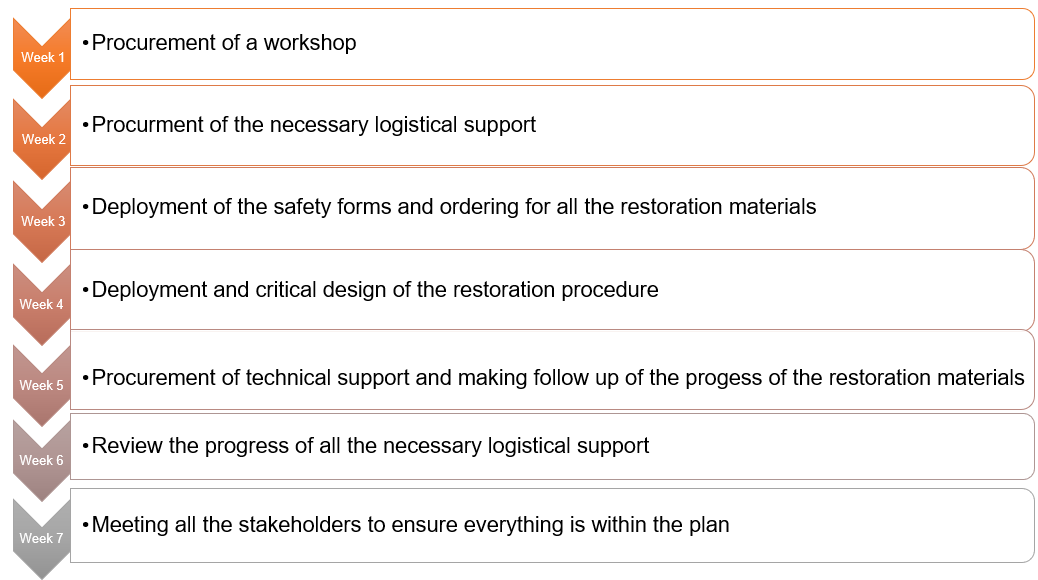Image resolution: width=1038 pixels, height=580 pixels.
Task: Select the Week 2 chevron shape
Action: tap(42, 139)
